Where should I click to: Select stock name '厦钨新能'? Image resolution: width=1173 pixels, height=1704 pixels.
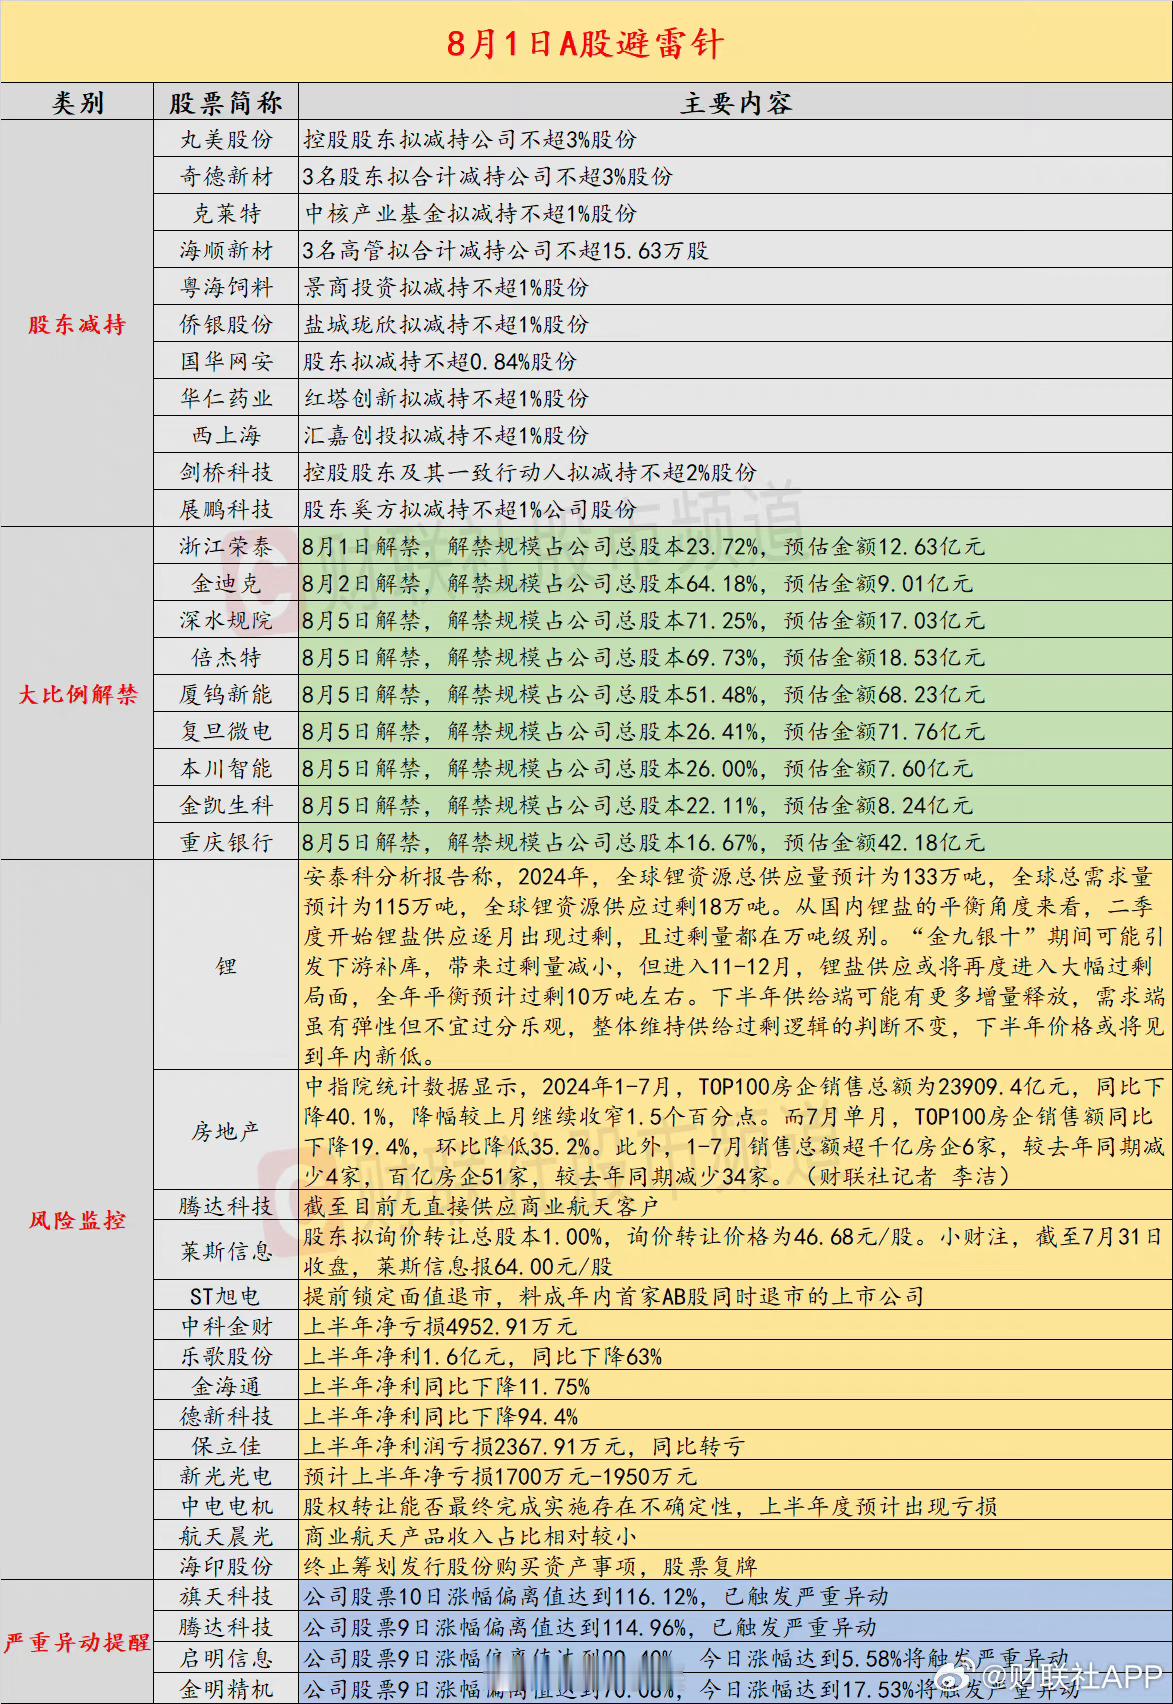(x=226, y=695)
